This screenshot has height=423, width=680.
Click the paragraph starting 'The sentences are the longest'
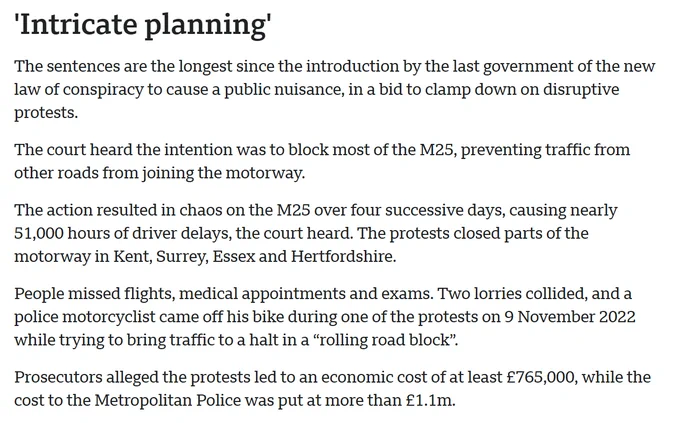334,89
